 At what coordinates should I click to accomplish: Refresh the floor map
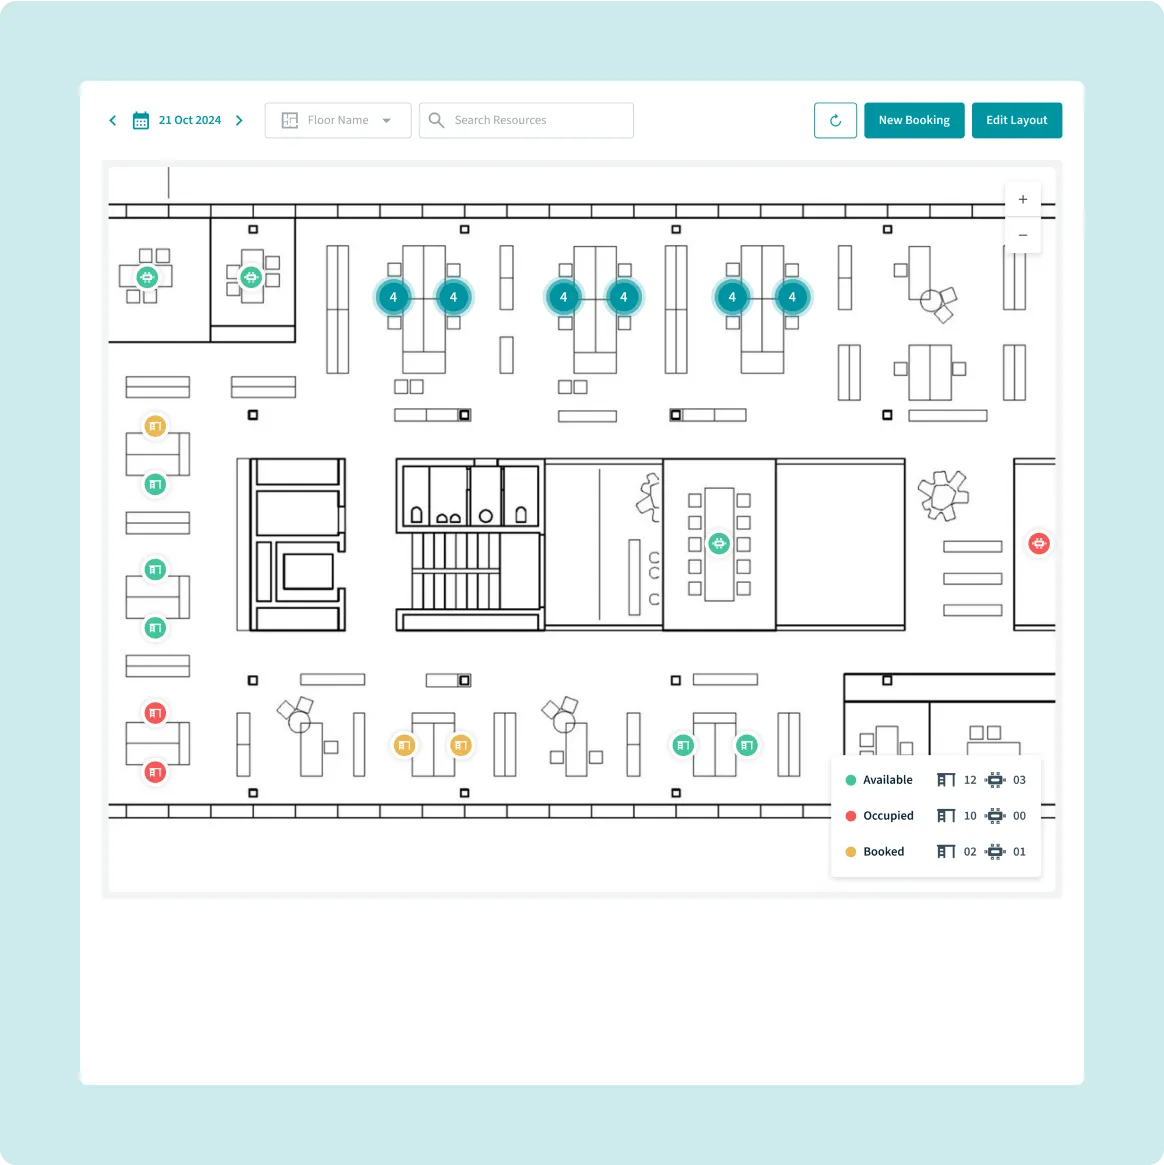(x=835, y=120)
